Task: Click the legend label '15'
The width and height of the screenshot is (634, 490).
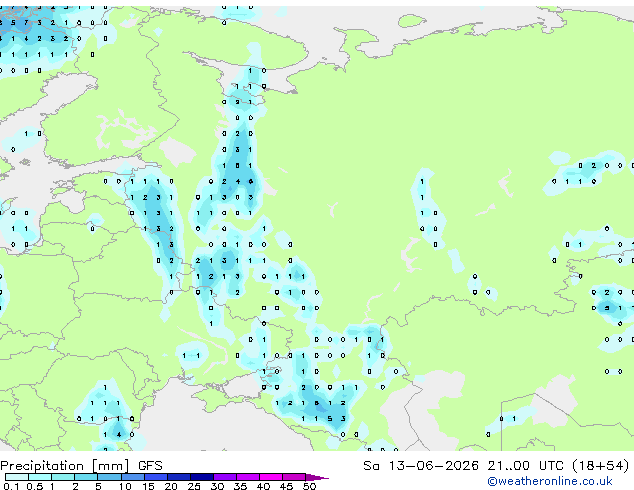Action: click(148, 486)
